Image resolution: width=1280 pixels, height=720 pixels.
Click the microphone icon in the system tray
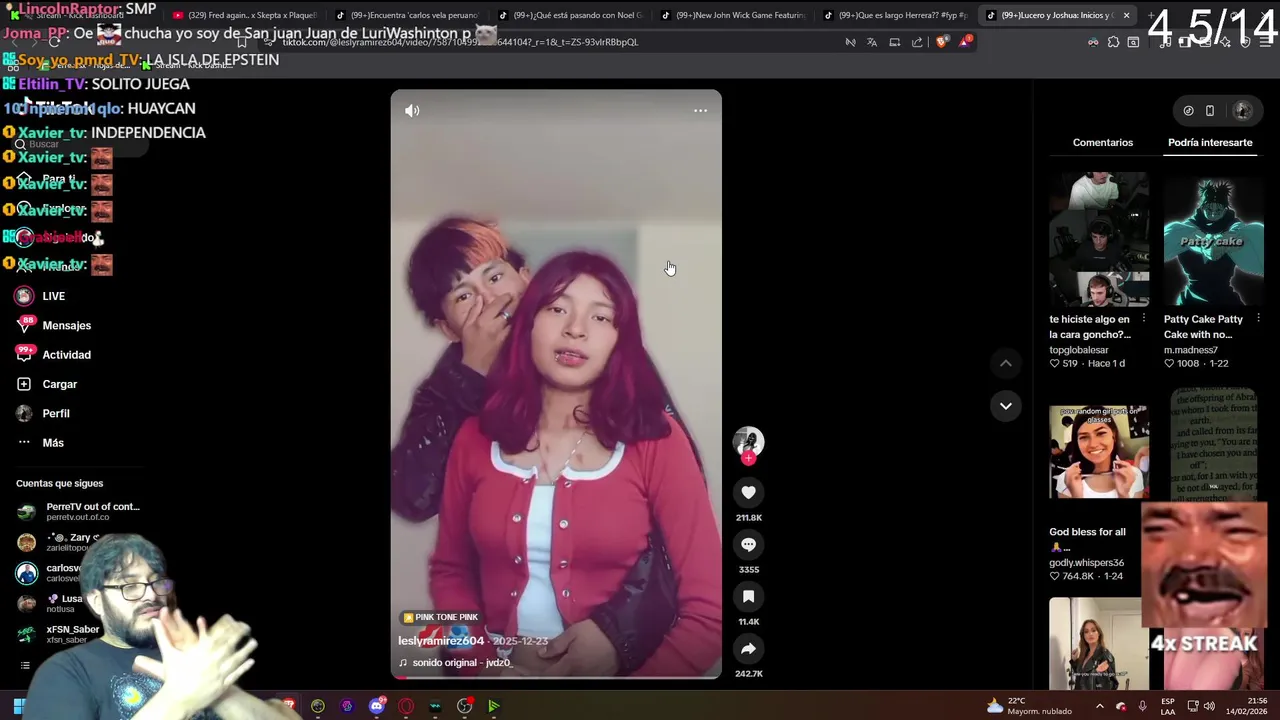[1142, 706]
